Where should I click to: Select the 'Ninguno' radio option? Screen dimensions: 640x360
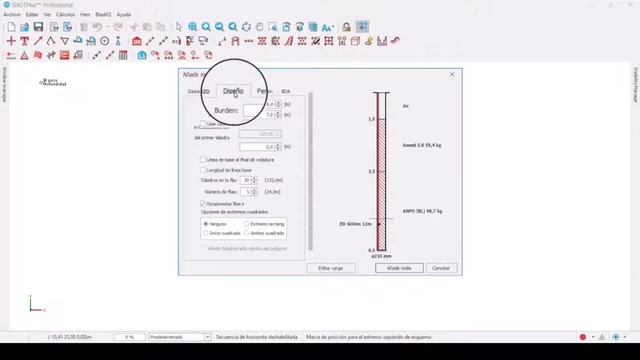(206, 224)
